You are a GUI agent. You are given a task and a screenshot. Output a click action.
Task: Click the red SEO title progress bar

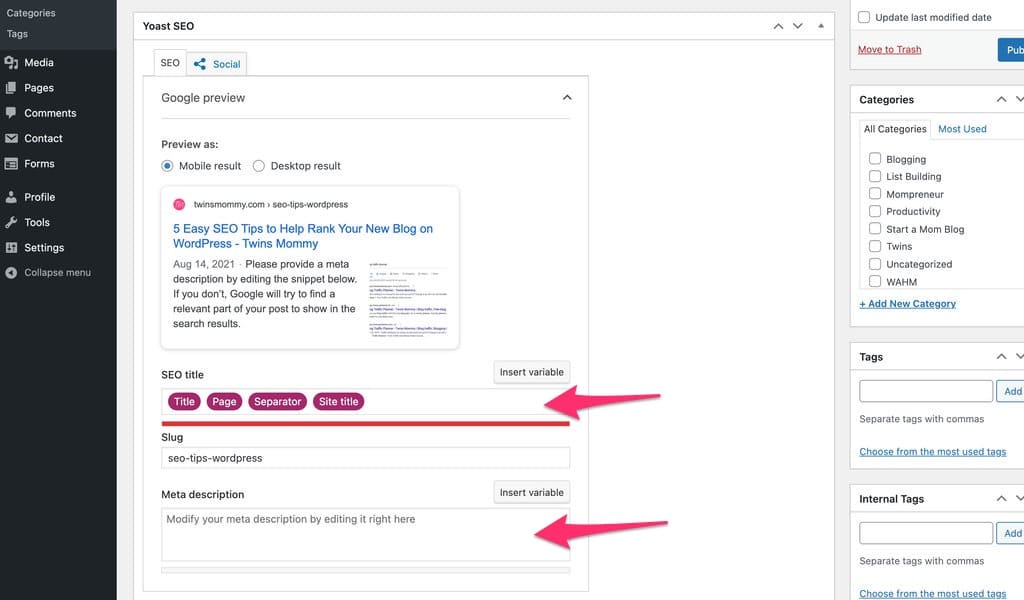coord(365,423)
